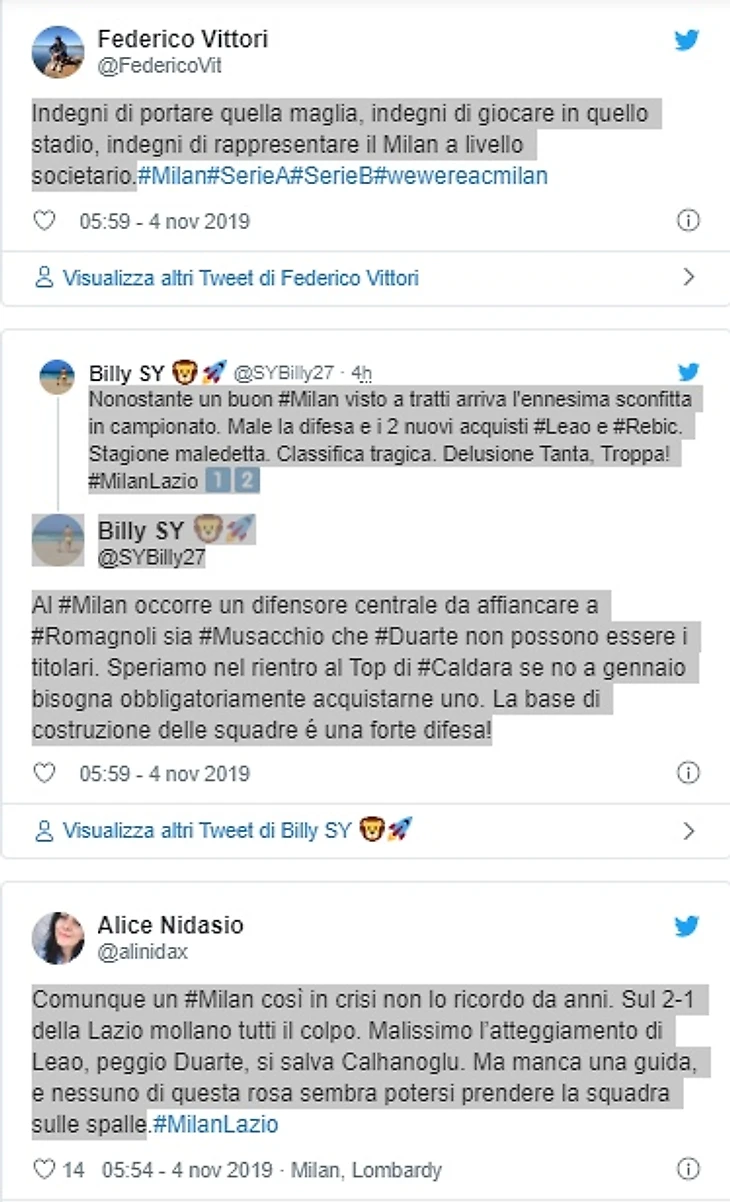The width and height of the screenshot is (730, 1202).
Task: Like Billy SY's tweet with the heart icon
Action: click(45, 773)
